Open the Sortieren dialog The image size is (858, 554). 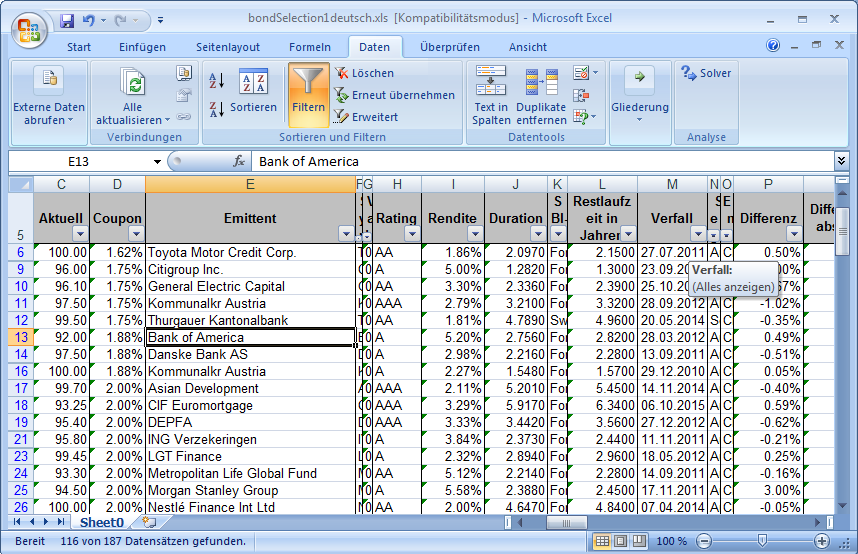coord(253,92)
